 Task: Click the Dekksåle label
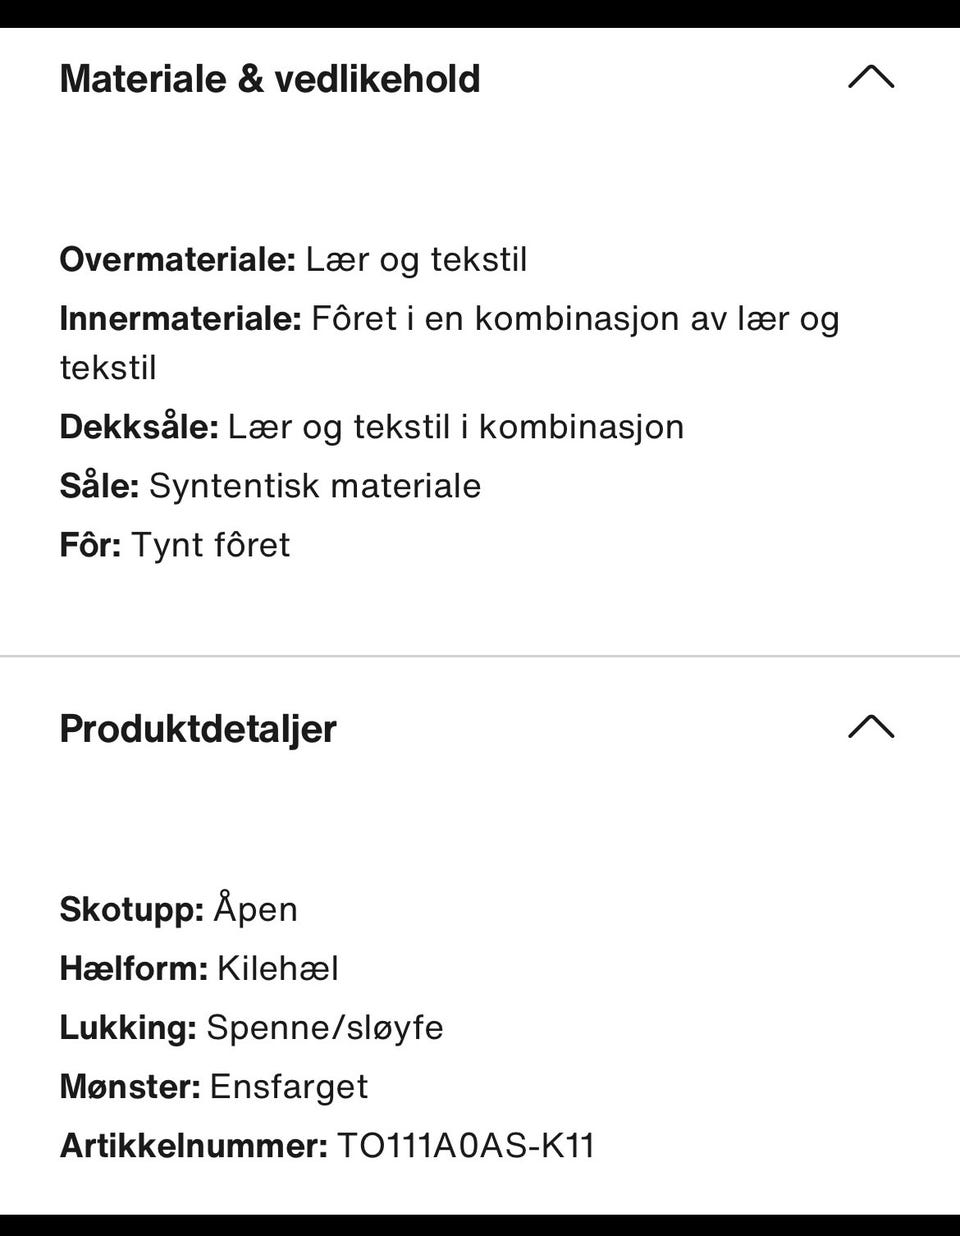pyautogui.click(x=139, y=427)
